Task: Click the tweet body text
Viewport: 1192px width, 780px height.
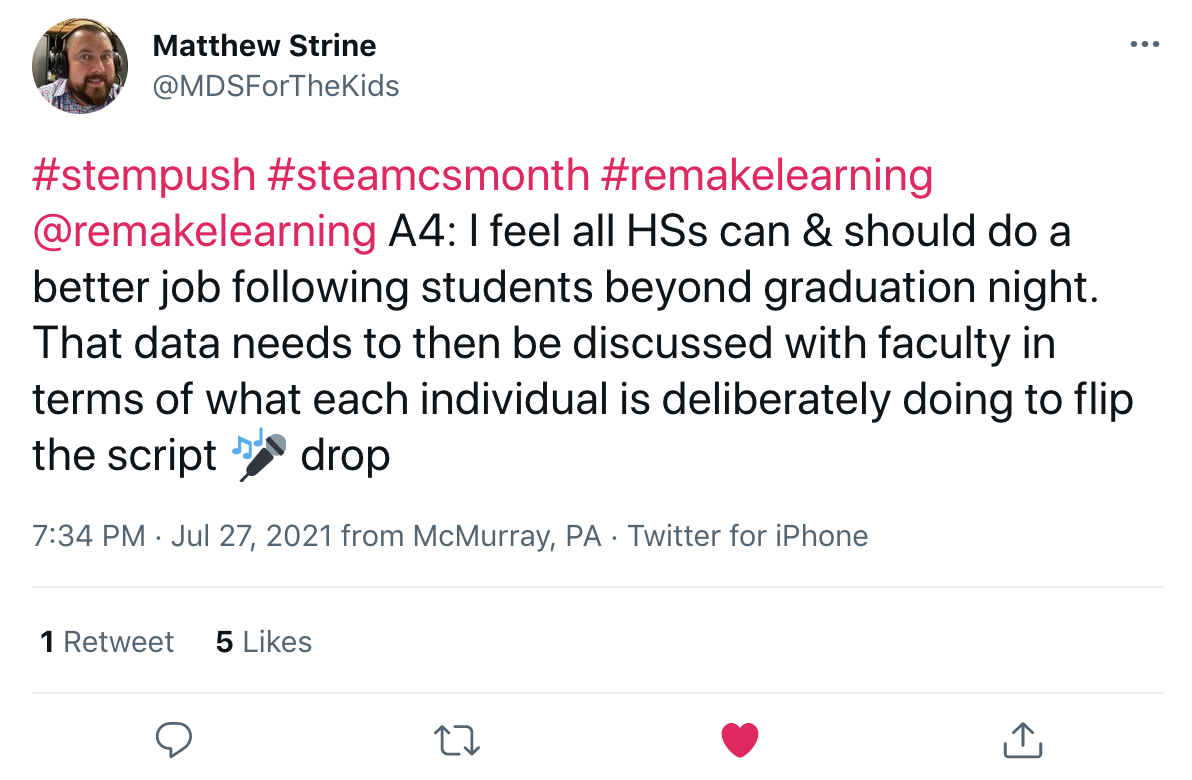Action: click(580, 344)
